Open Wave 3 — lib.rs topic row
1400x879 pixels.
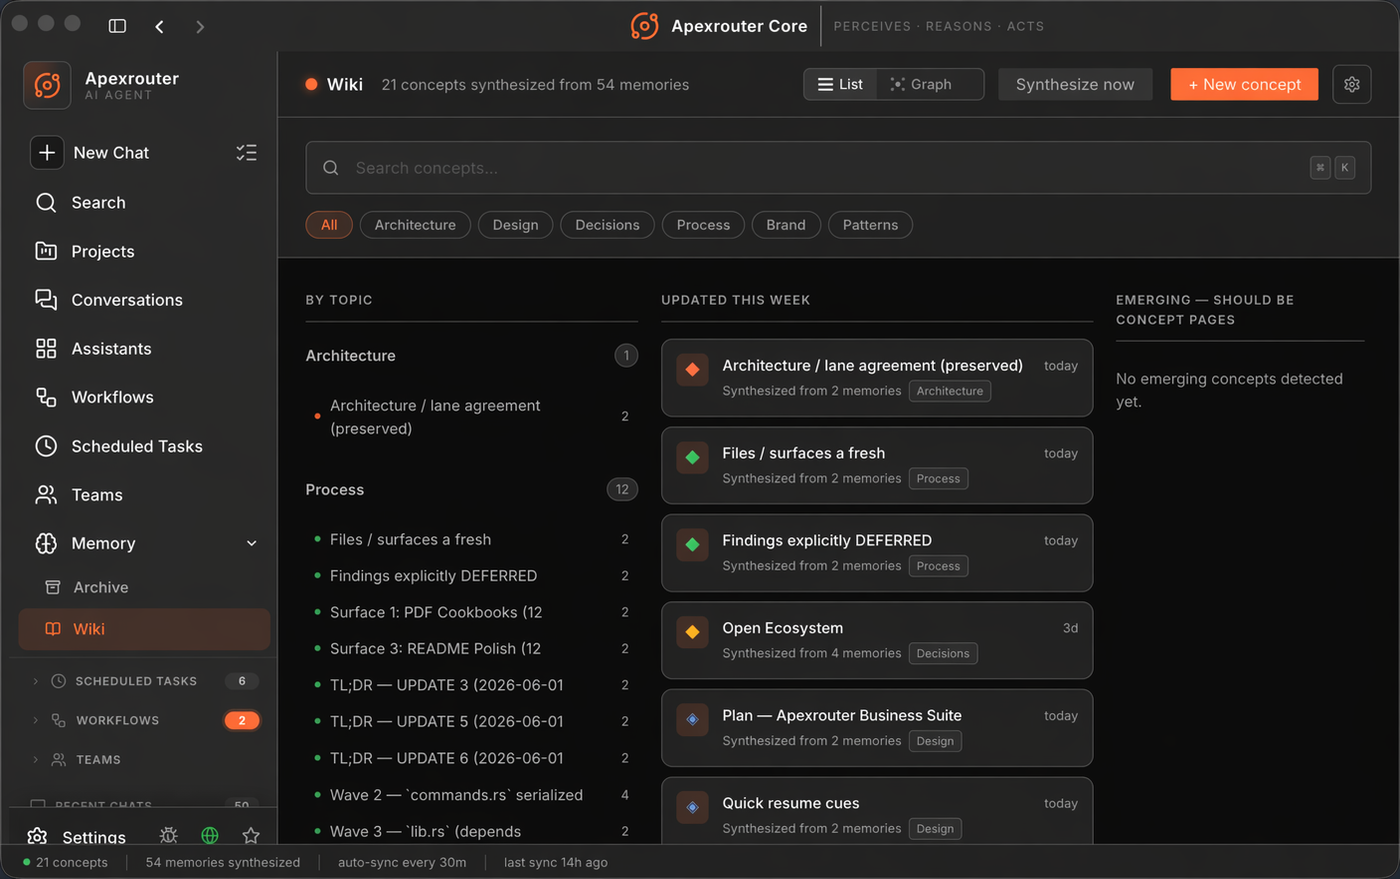[x=471, y=831]
